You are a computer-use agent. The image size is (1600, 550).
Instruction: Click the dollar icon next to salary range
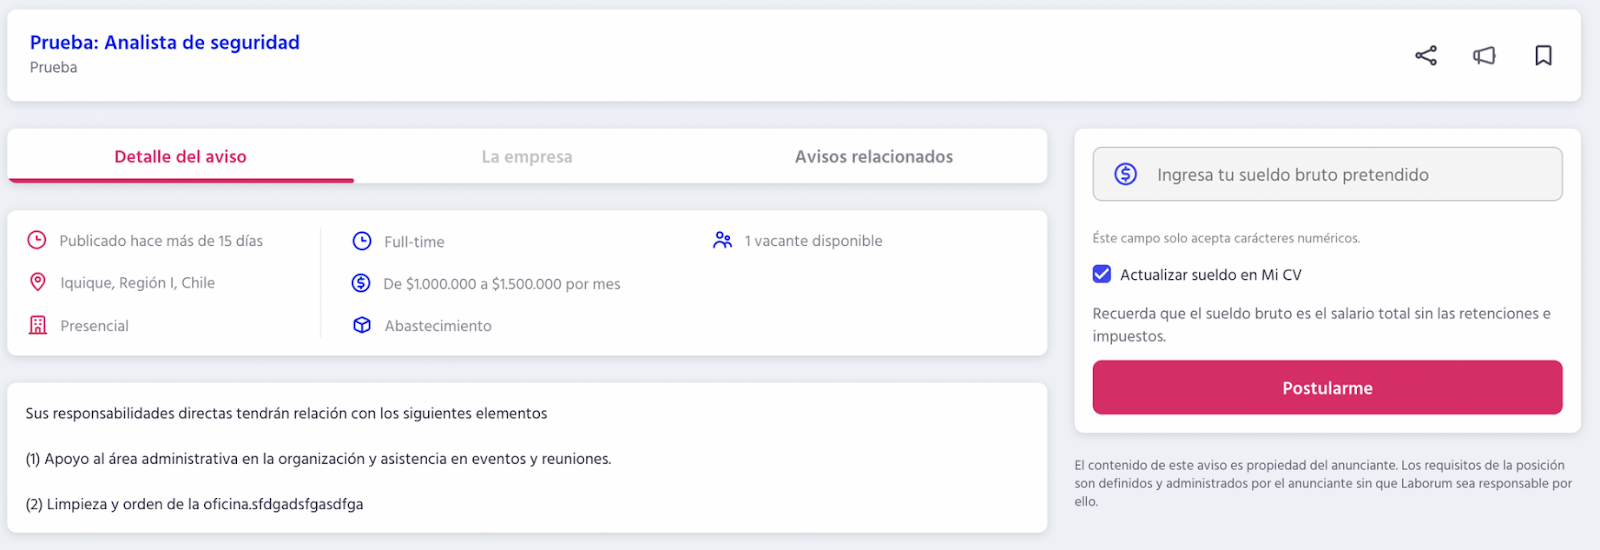(361, 283)
